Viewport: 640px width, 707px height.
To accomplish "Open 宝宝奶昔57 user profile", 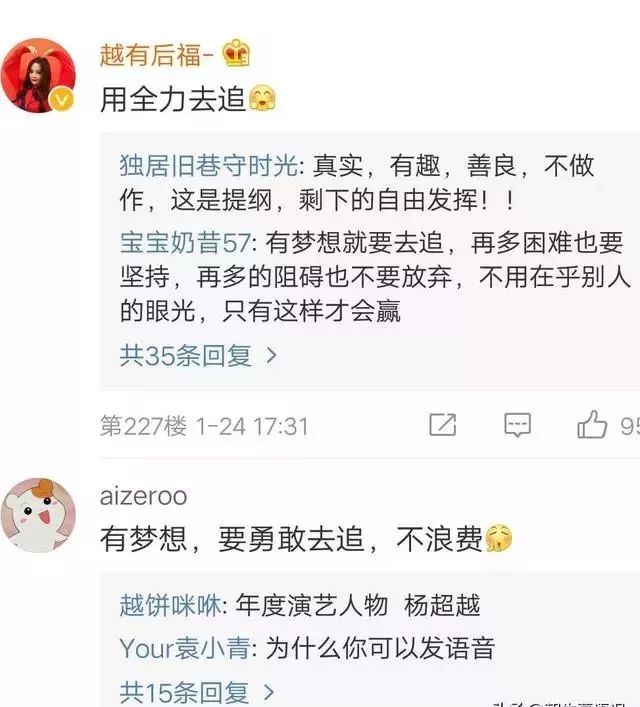I will point(185,243).
